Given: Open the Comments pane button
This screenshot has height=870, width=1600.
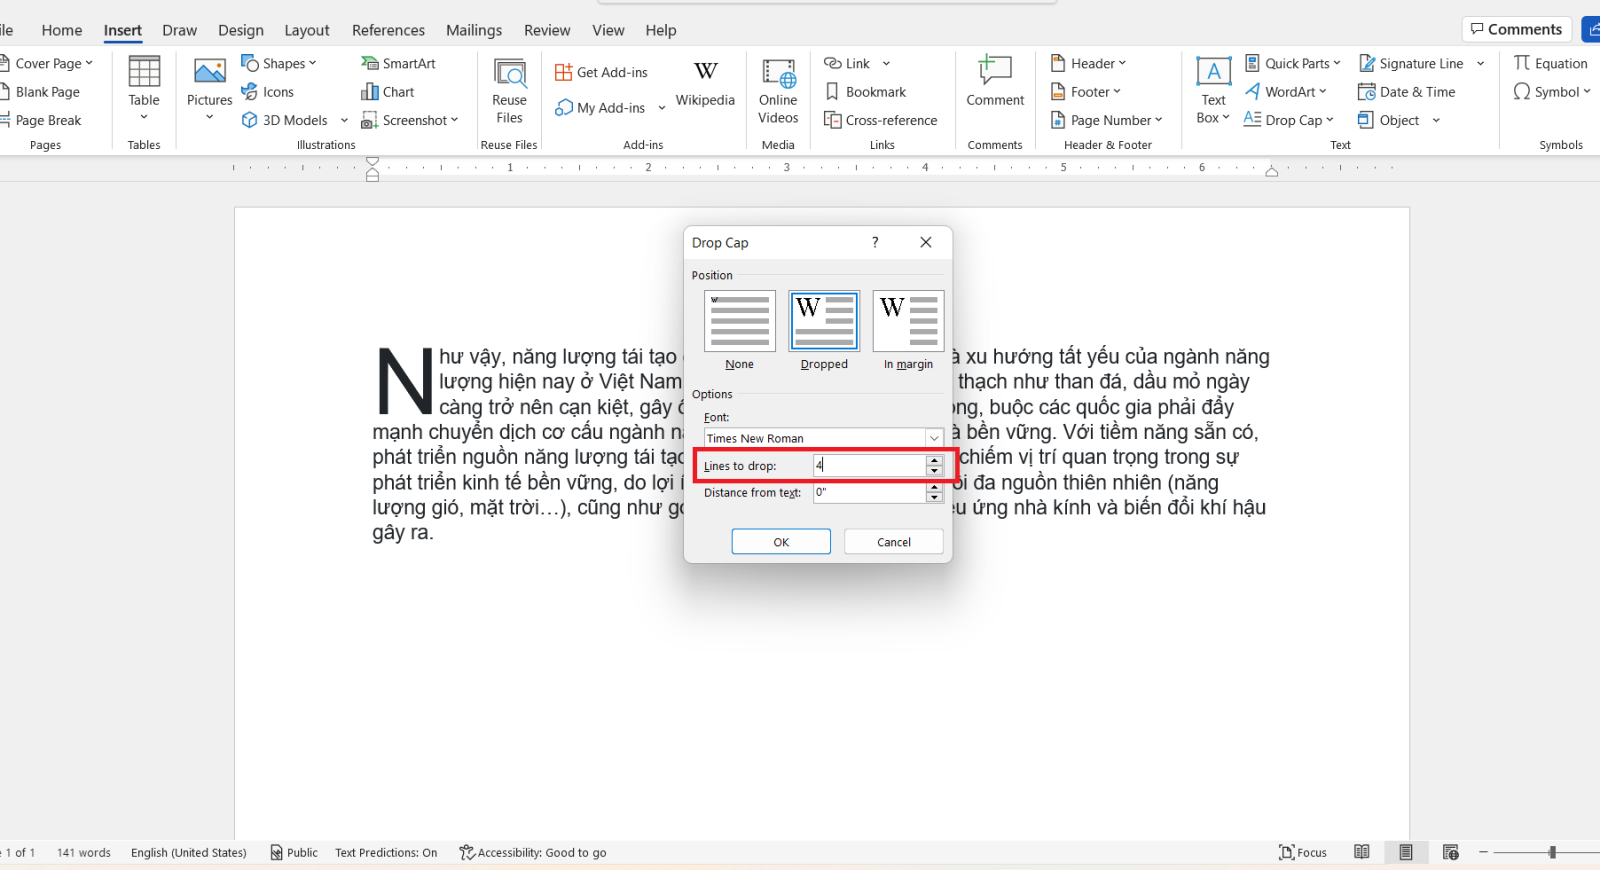Looking at the screenshot, I should (x=1516, y=29).
